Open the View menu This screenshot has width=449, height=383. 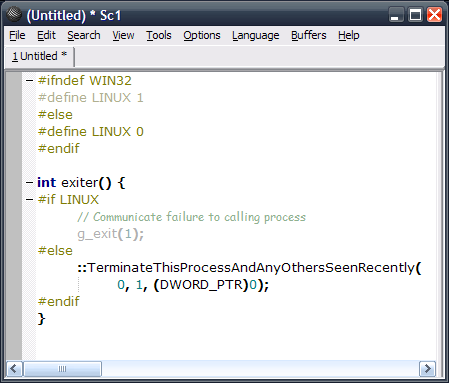tap(123, 35)
